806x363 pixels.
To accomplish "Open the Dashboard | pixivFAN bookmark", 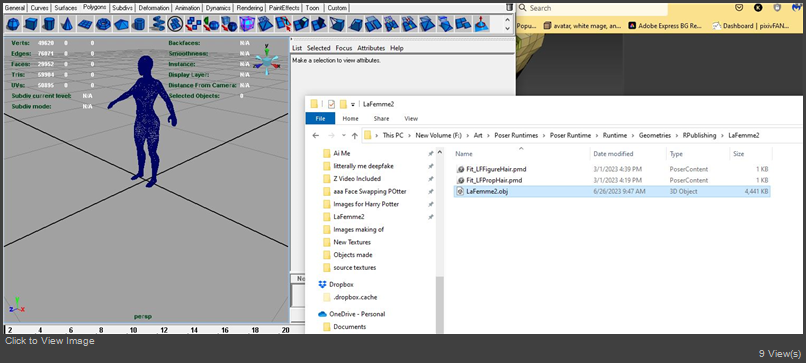I will point(751,26).
